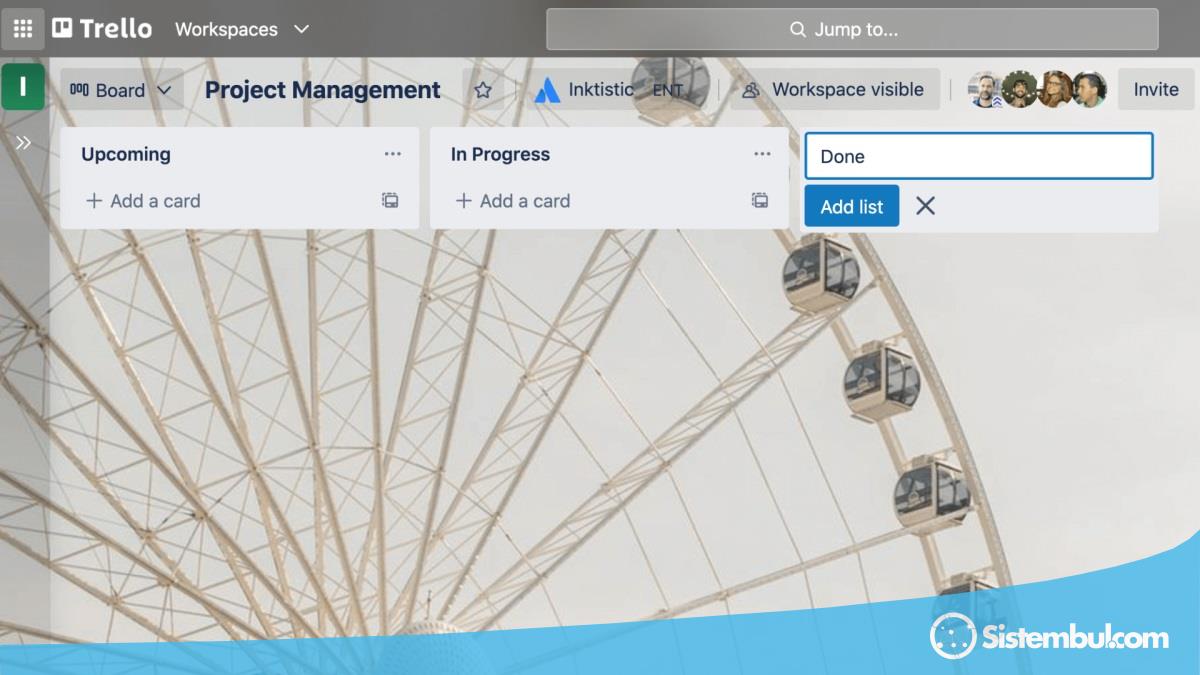Star the Project Management board
1200x675 pixels.
click(x=483, y=90)
